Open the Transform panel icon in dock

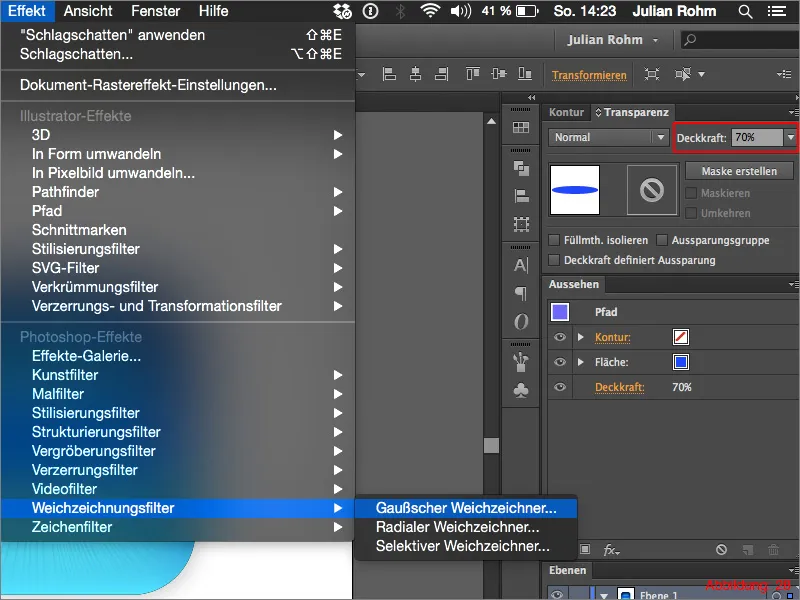click(x=521, y=224)
